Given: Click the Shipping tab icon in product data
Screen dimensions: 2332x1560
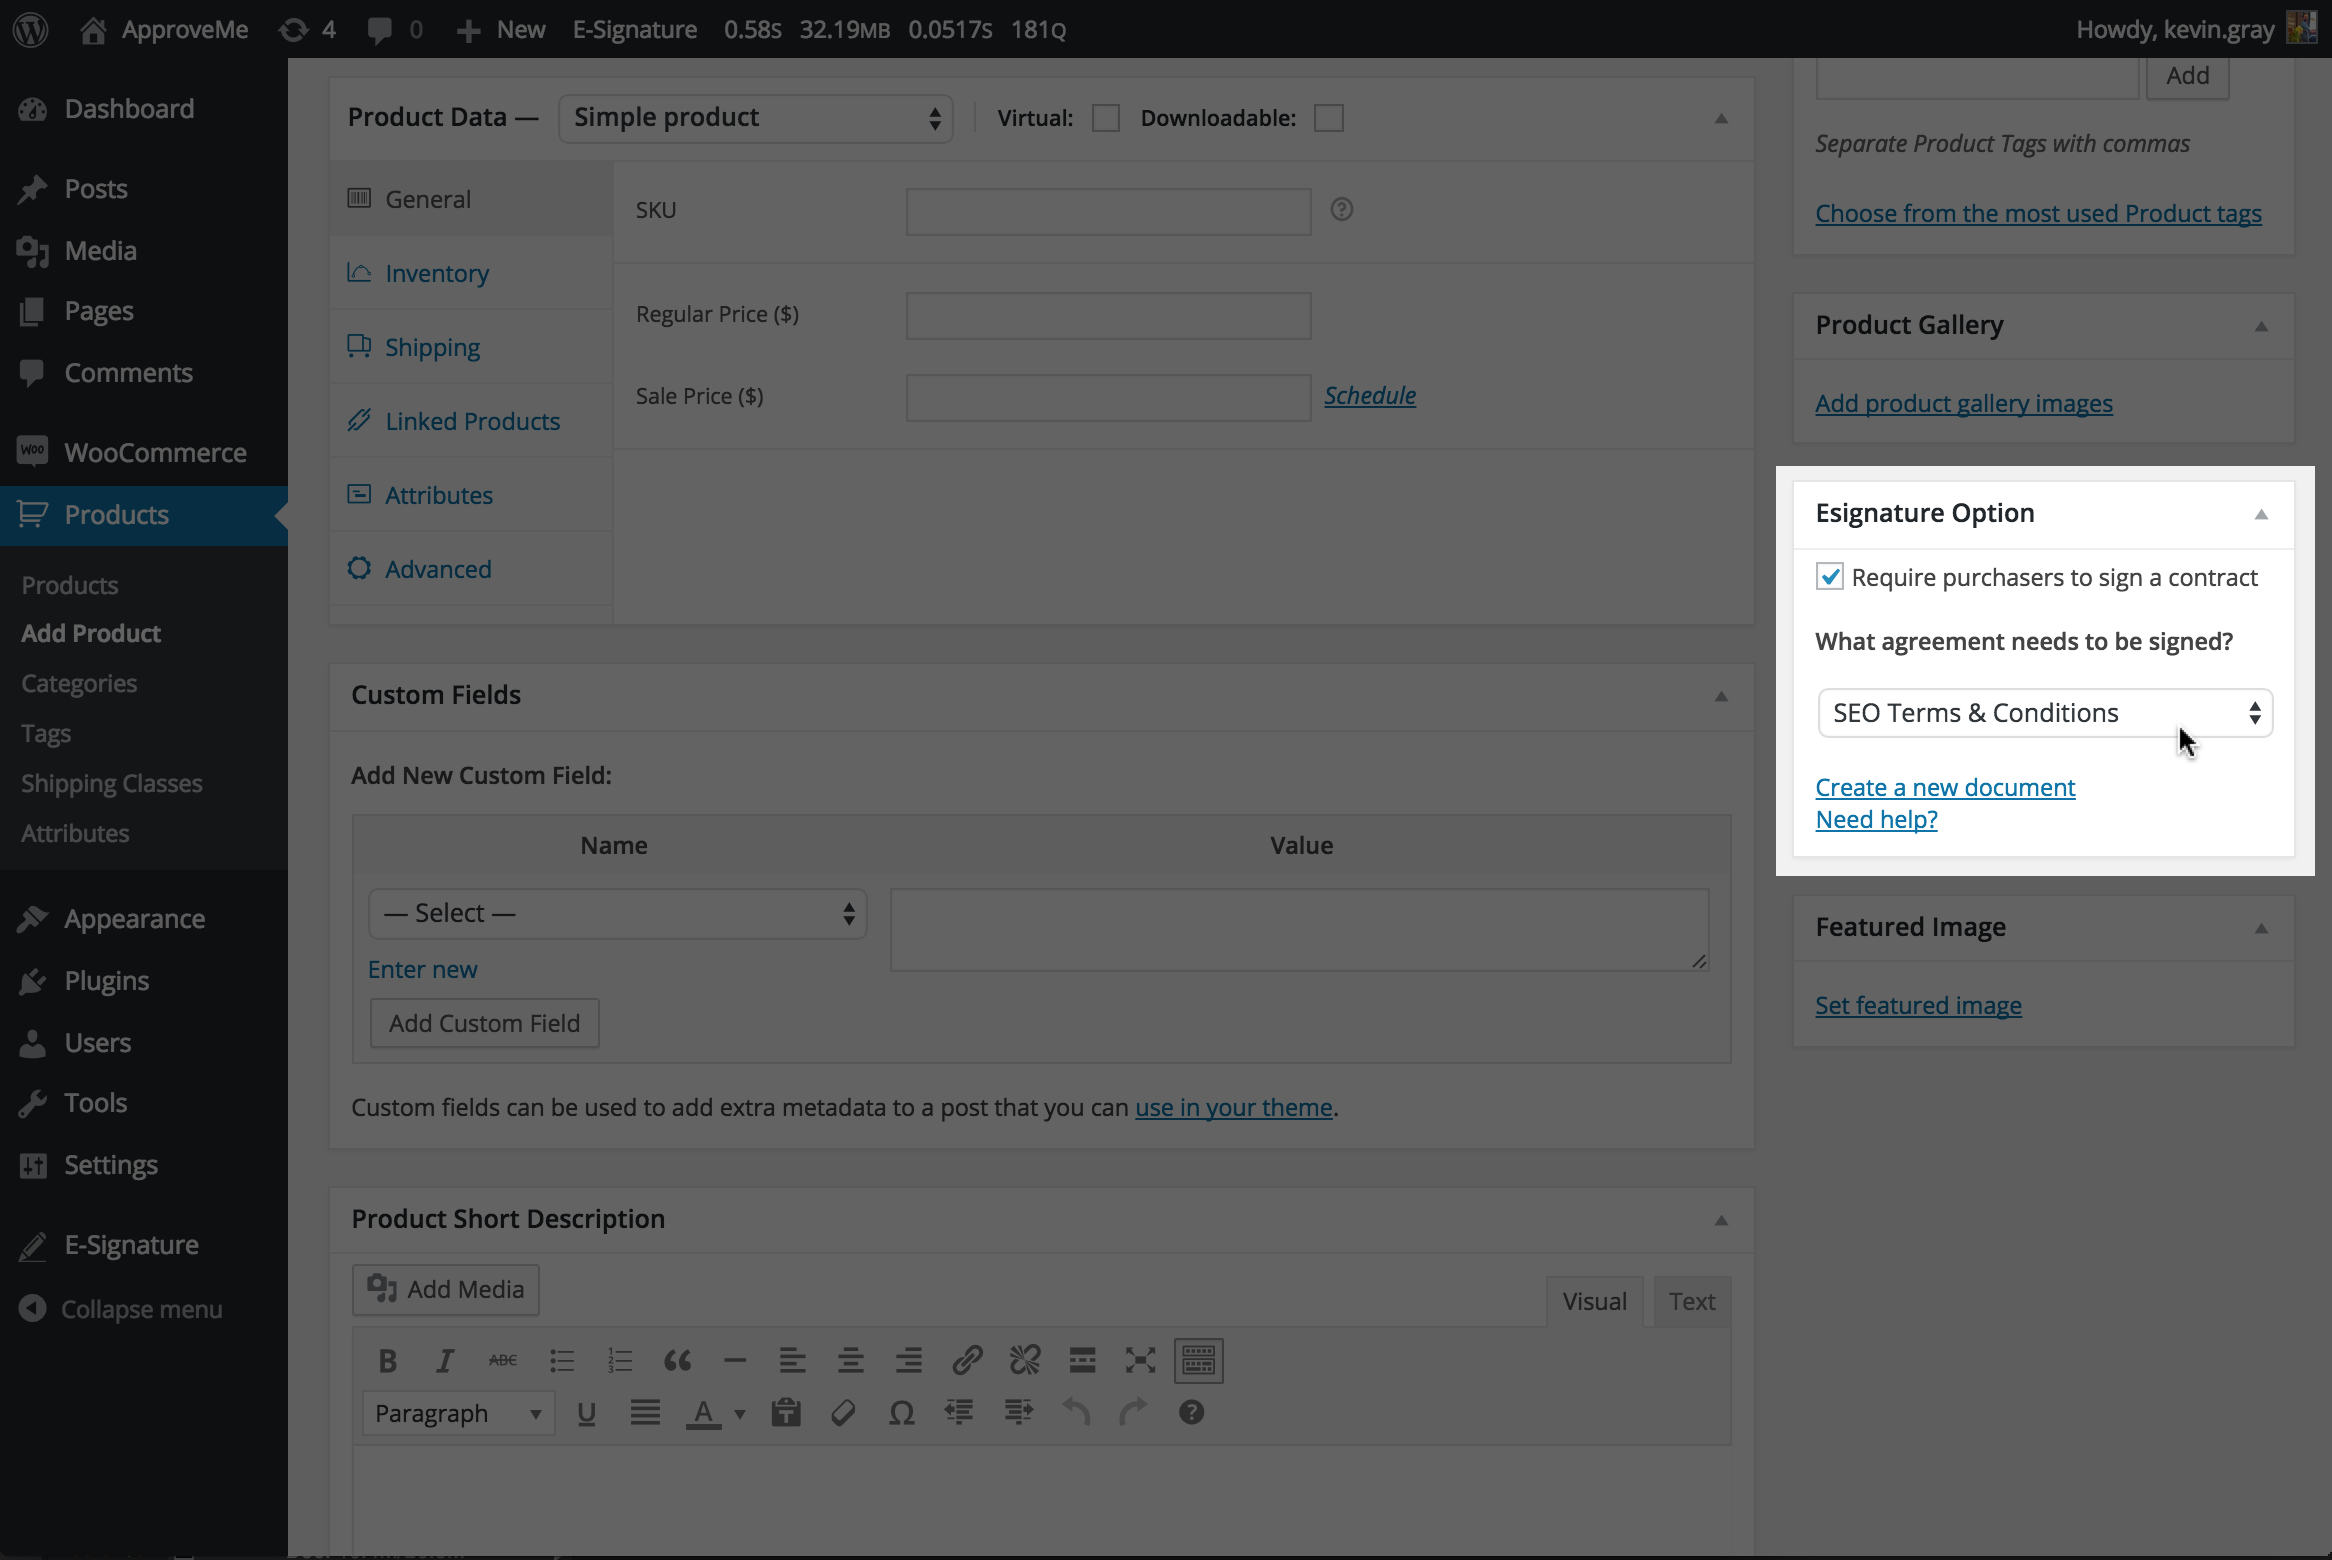Looking at the screenshot, I should coord(360,346).
